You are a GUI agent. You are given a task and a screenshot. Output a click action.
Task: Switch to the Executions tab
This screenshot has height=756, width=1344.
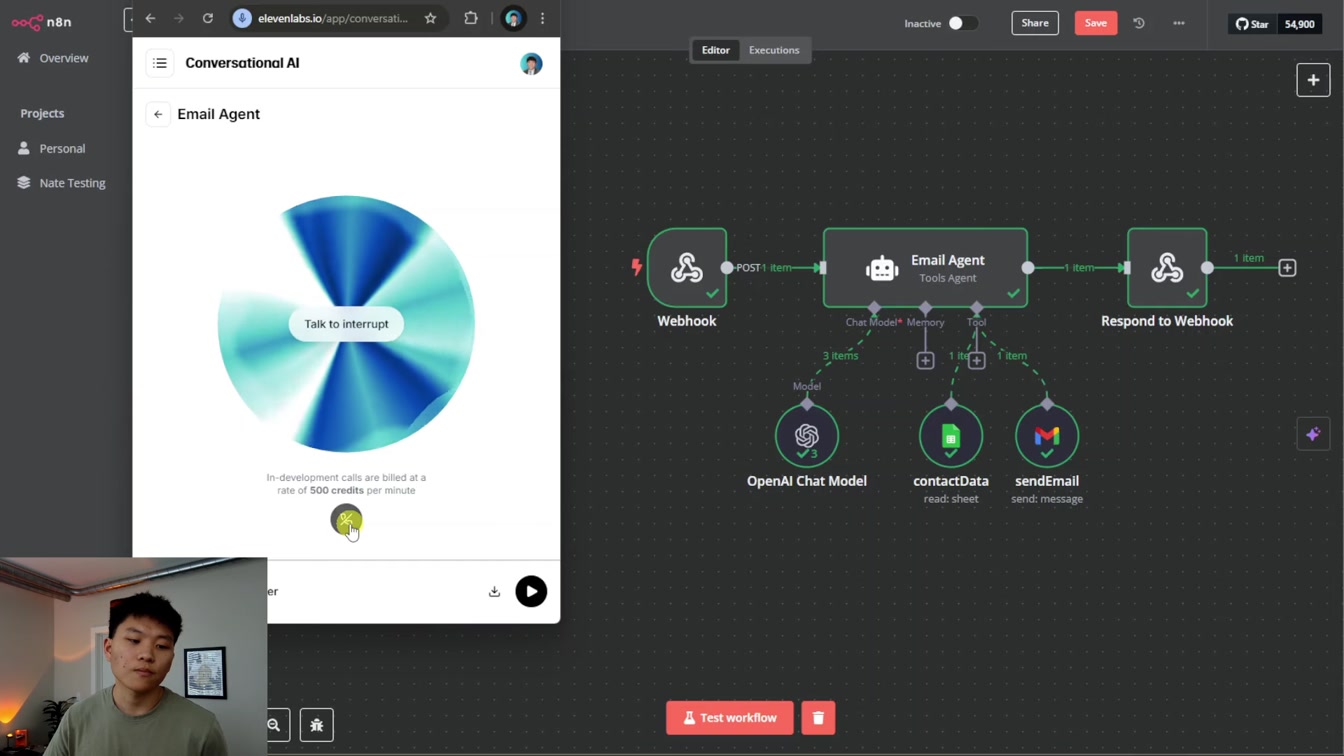click(x=774, y=50)
